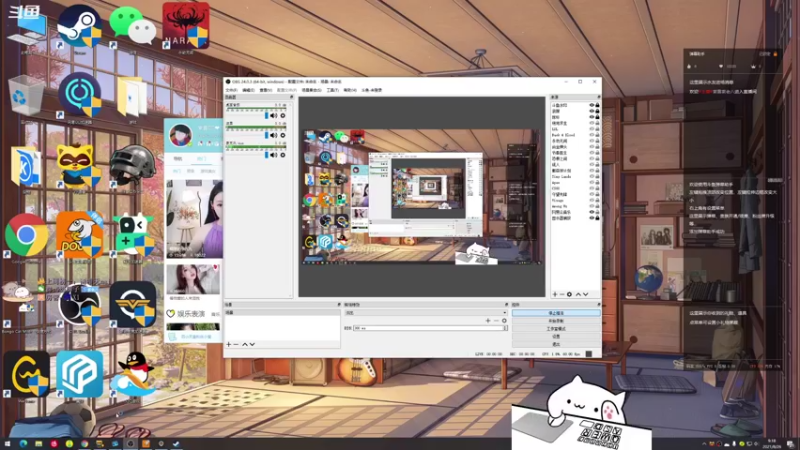Open the scene transition type dropdown
This screenshot has width=800, height=450.
point(426,313)
